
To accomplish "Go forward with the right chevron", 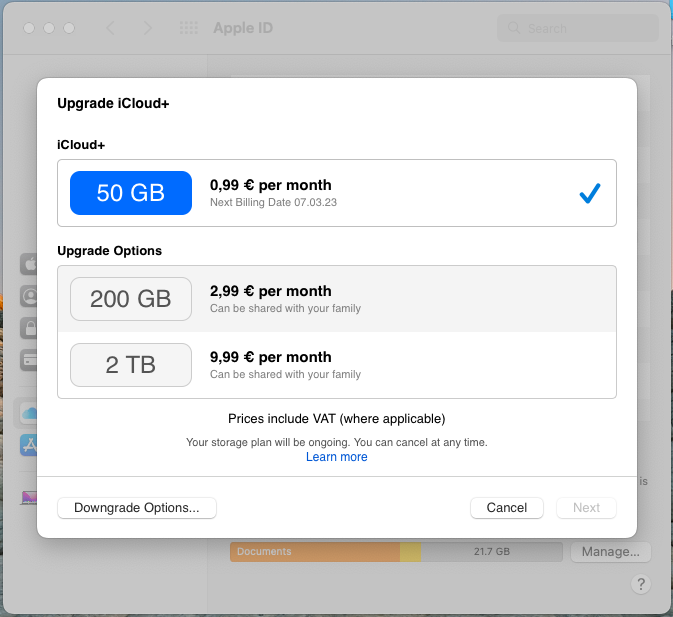I will pyautogui.click(x=148, y=28).
